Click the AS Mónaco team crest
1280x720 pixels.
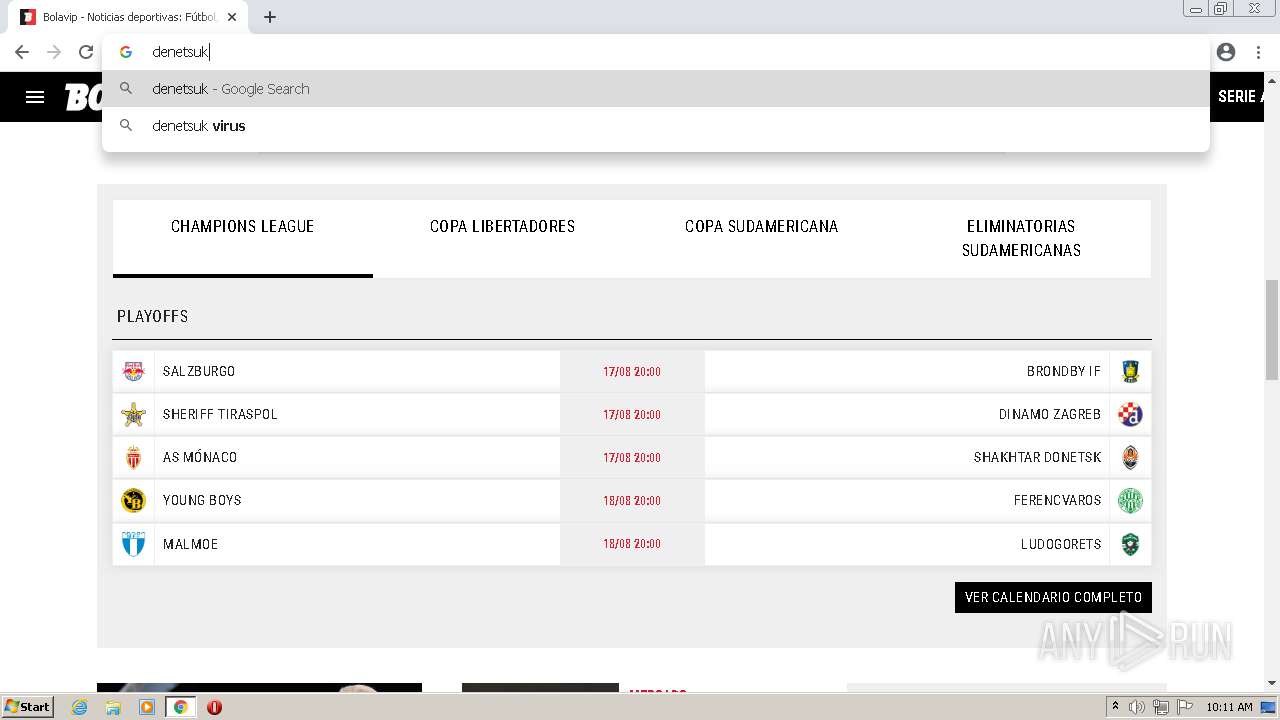coord(133,457)
